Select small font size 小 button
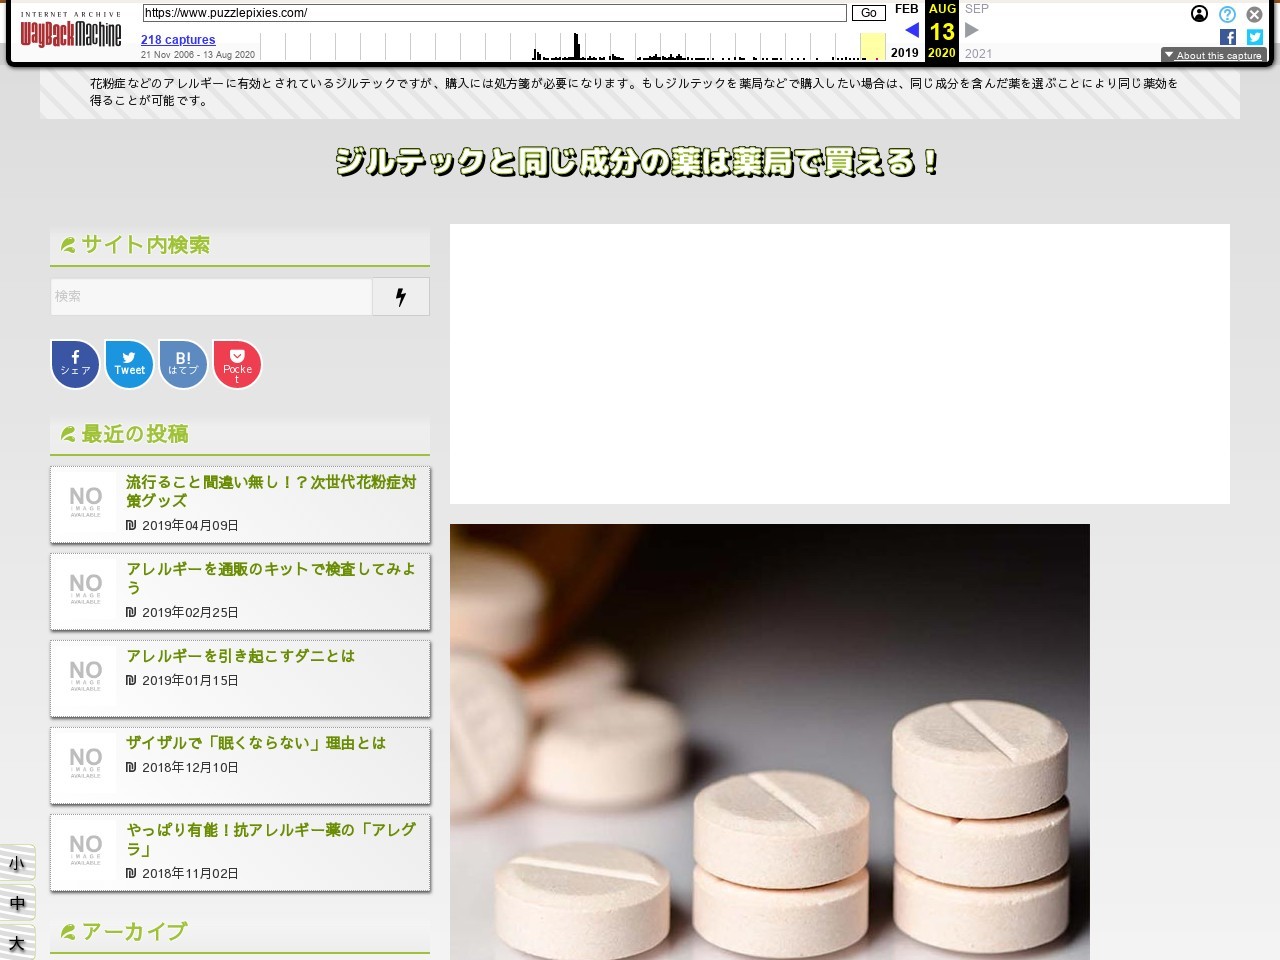The height and width of the screenshot is (960, 1280). [x=17, y=863]
